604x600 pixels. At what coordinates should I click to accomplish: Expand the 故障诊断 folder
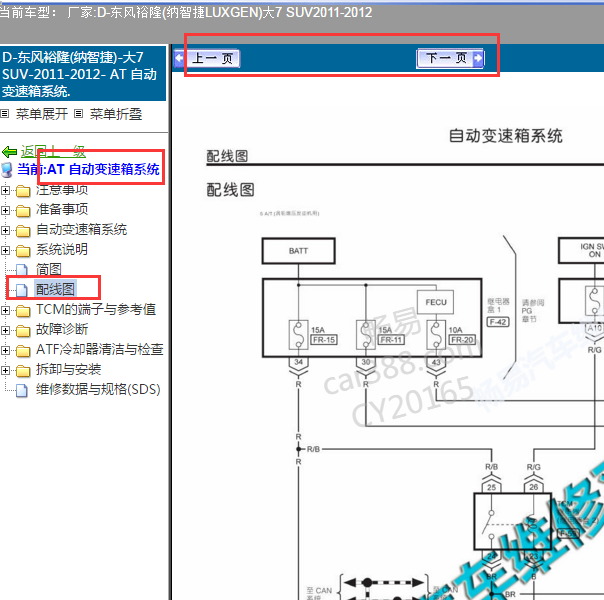coord(5,330)
